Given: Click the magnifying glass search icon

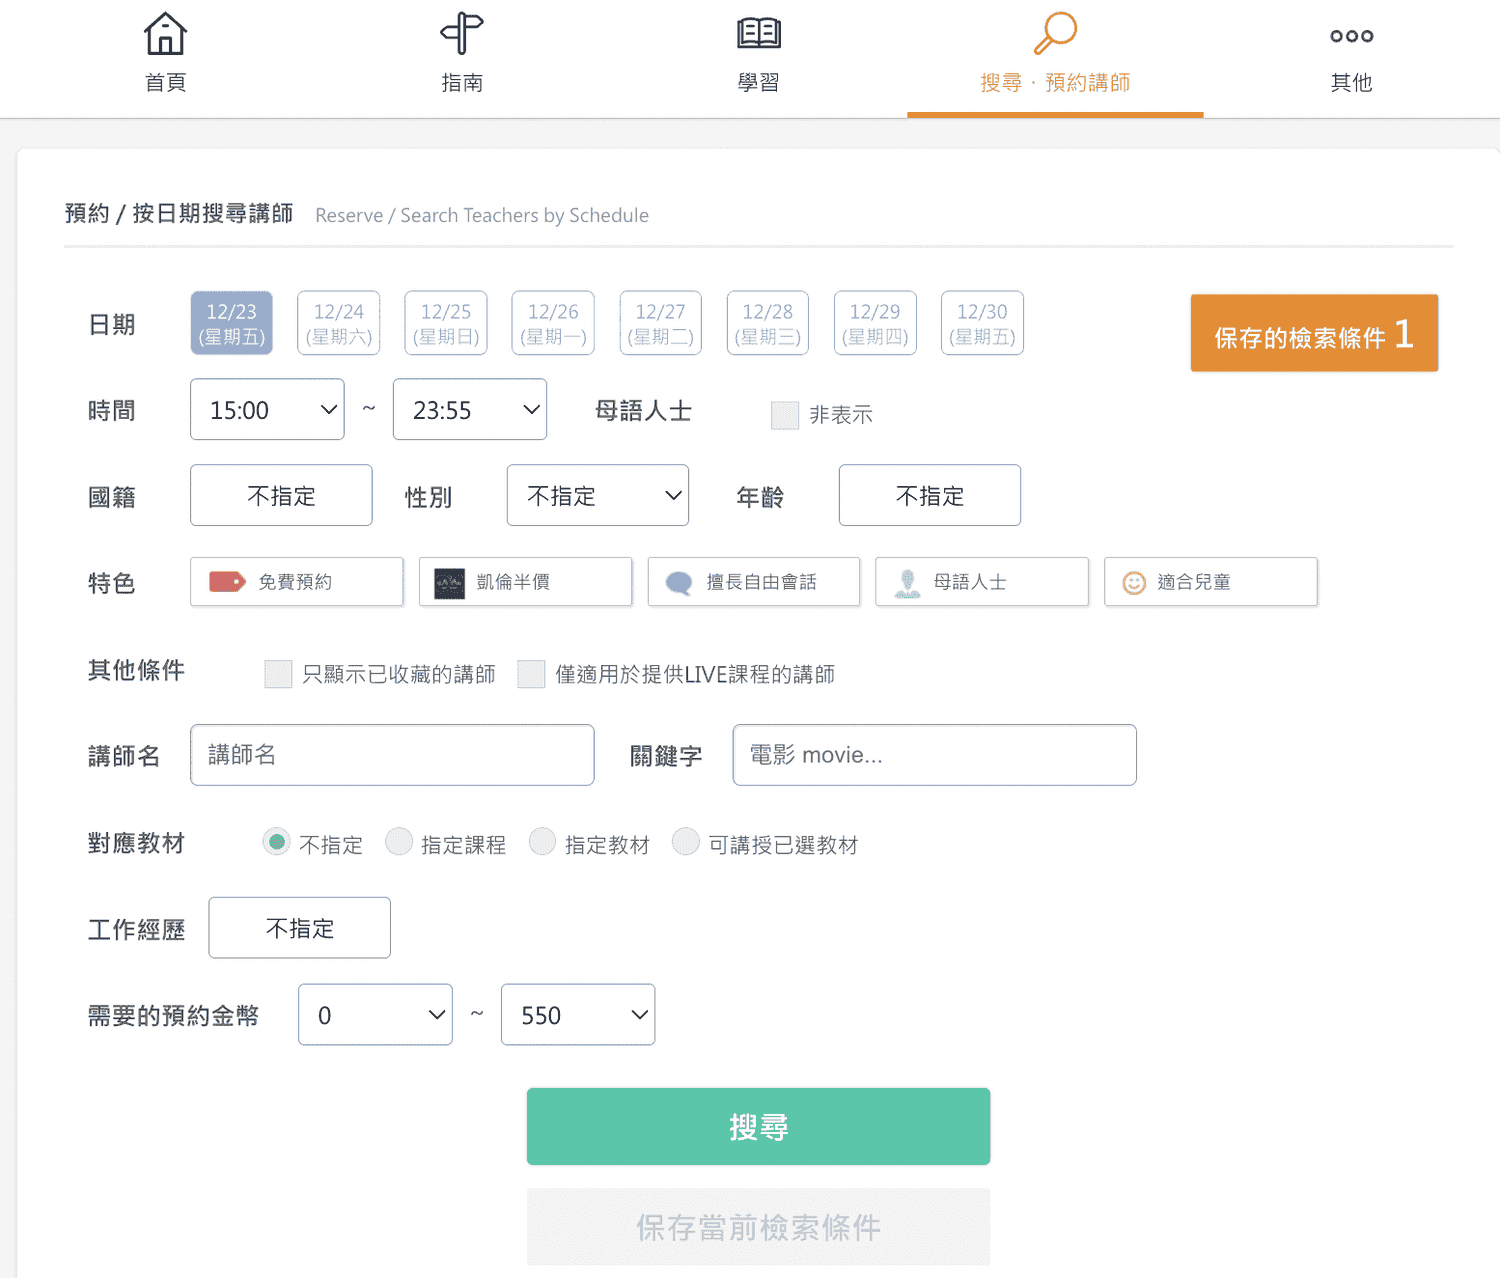Looking at the screenshot, I should click(x=1055, y=33).
